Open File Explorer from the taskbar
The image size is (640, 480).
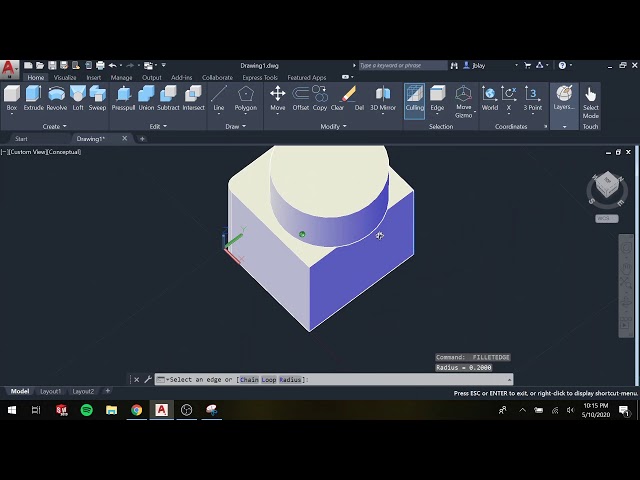click(x=111, y=410)
